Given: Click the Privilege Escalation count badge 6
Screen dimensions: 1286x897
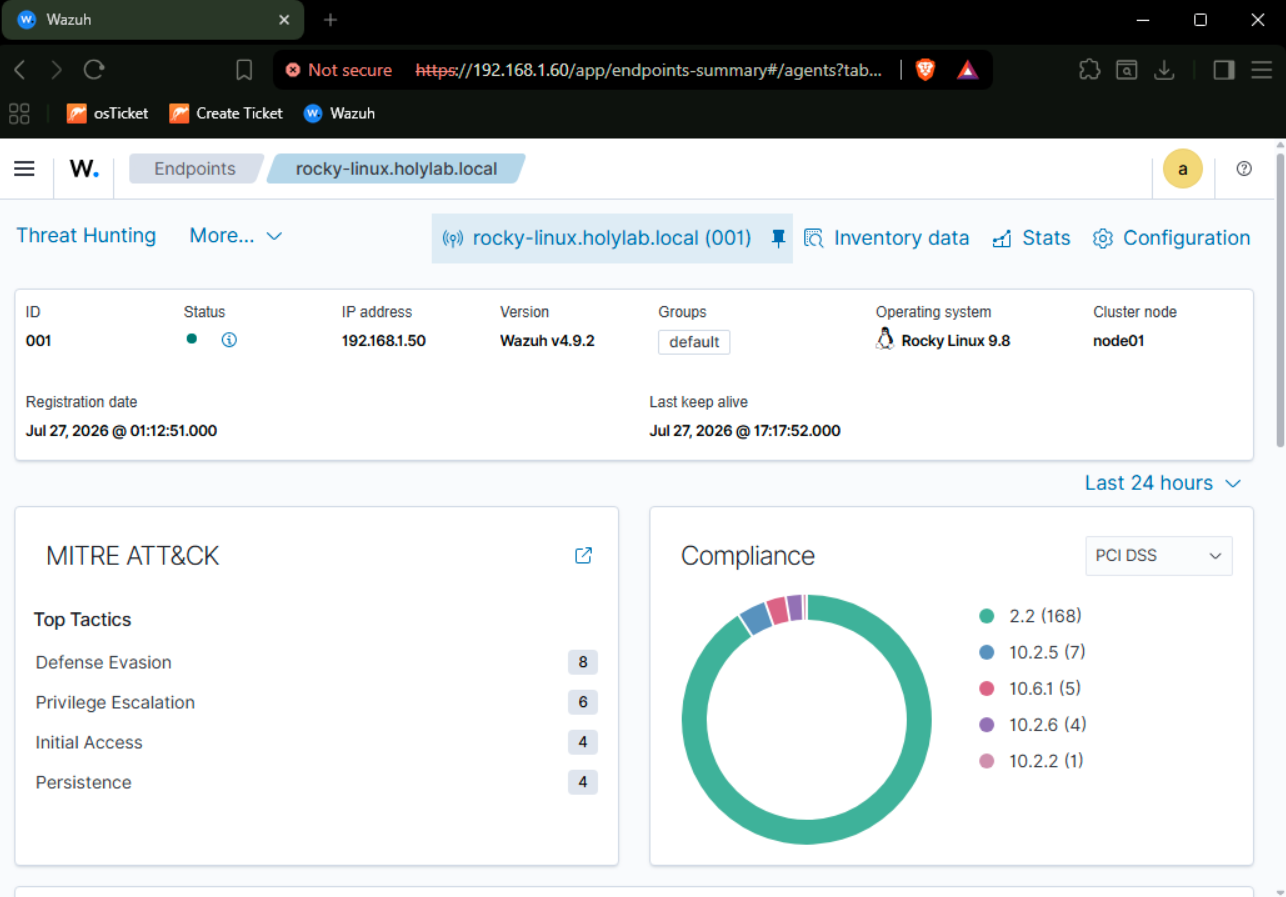Looking at the screenshot, I should coord(583,702).
